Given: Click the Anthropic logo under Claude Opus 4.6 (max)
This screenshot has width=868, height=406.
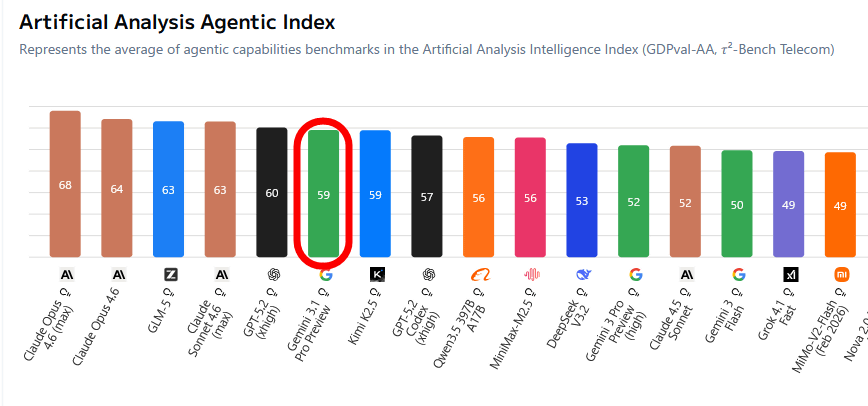Looking at the screenshot, I should pos(65,274).
